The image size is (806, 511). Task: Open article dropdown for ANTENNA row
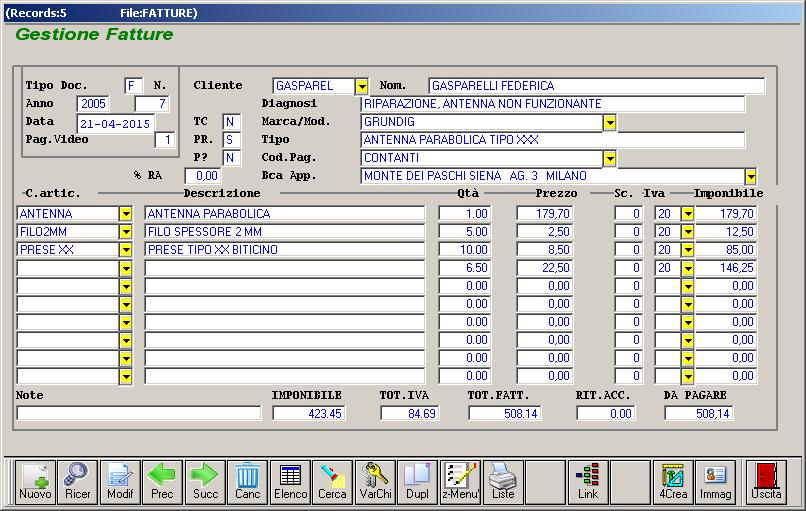[x=125, y=214]
